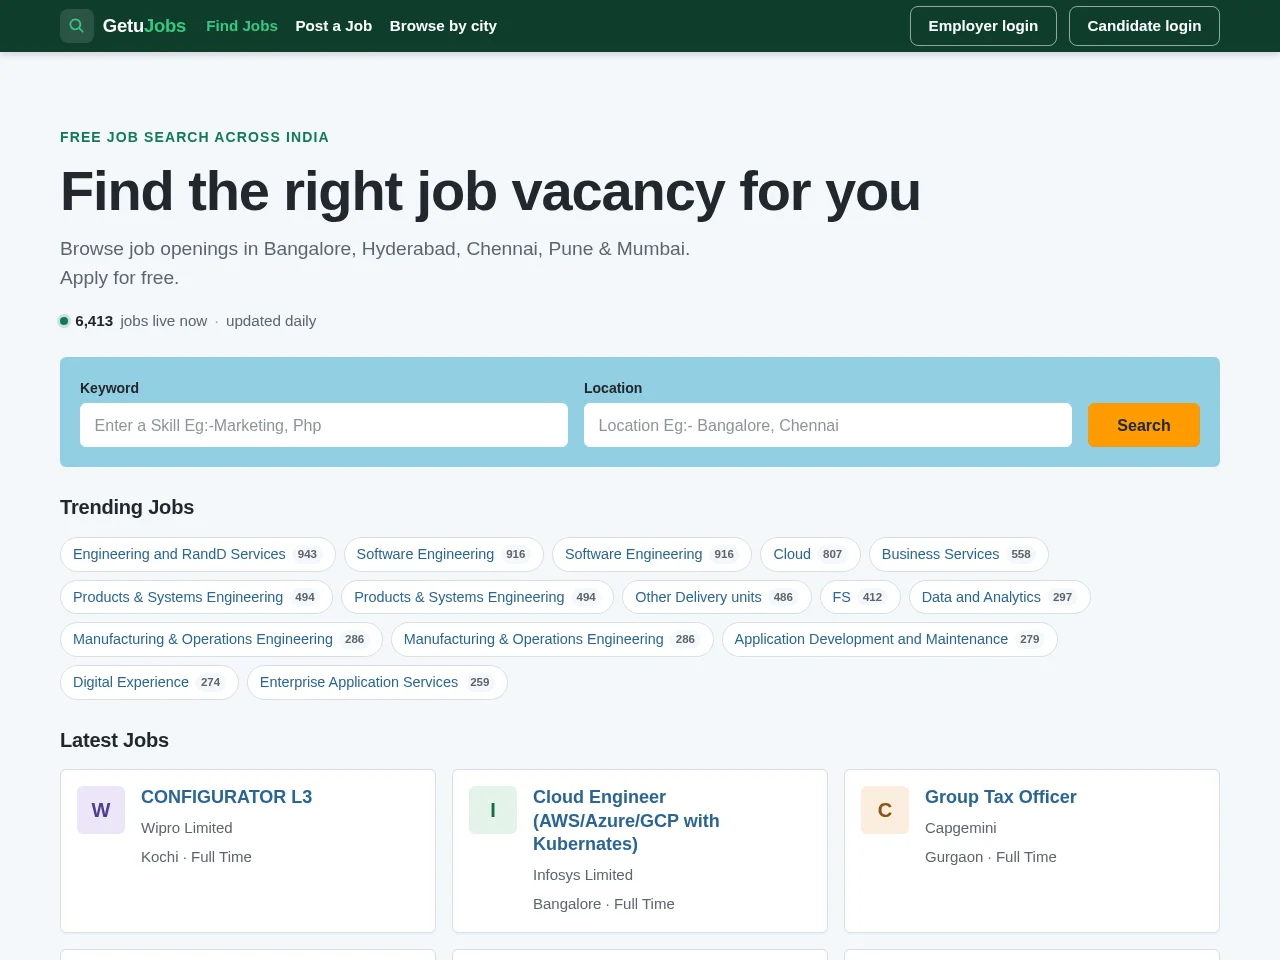Click the "FREE JOB SEARCH ACROSS INDIA" tagline
The image size is (1280, 960).
point(194,137)
